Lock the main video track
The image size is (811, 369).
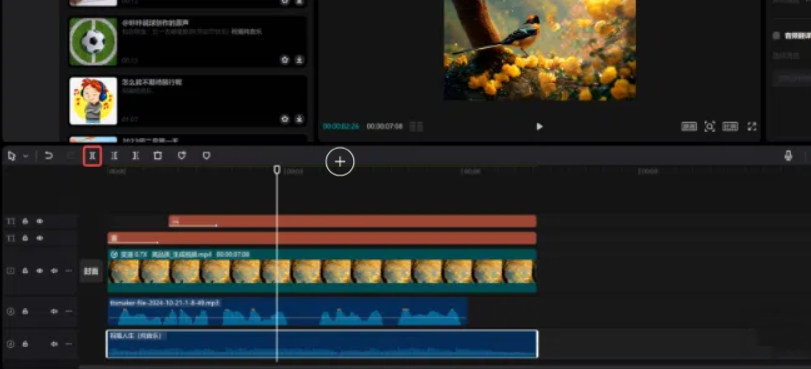tap(25, 271)
